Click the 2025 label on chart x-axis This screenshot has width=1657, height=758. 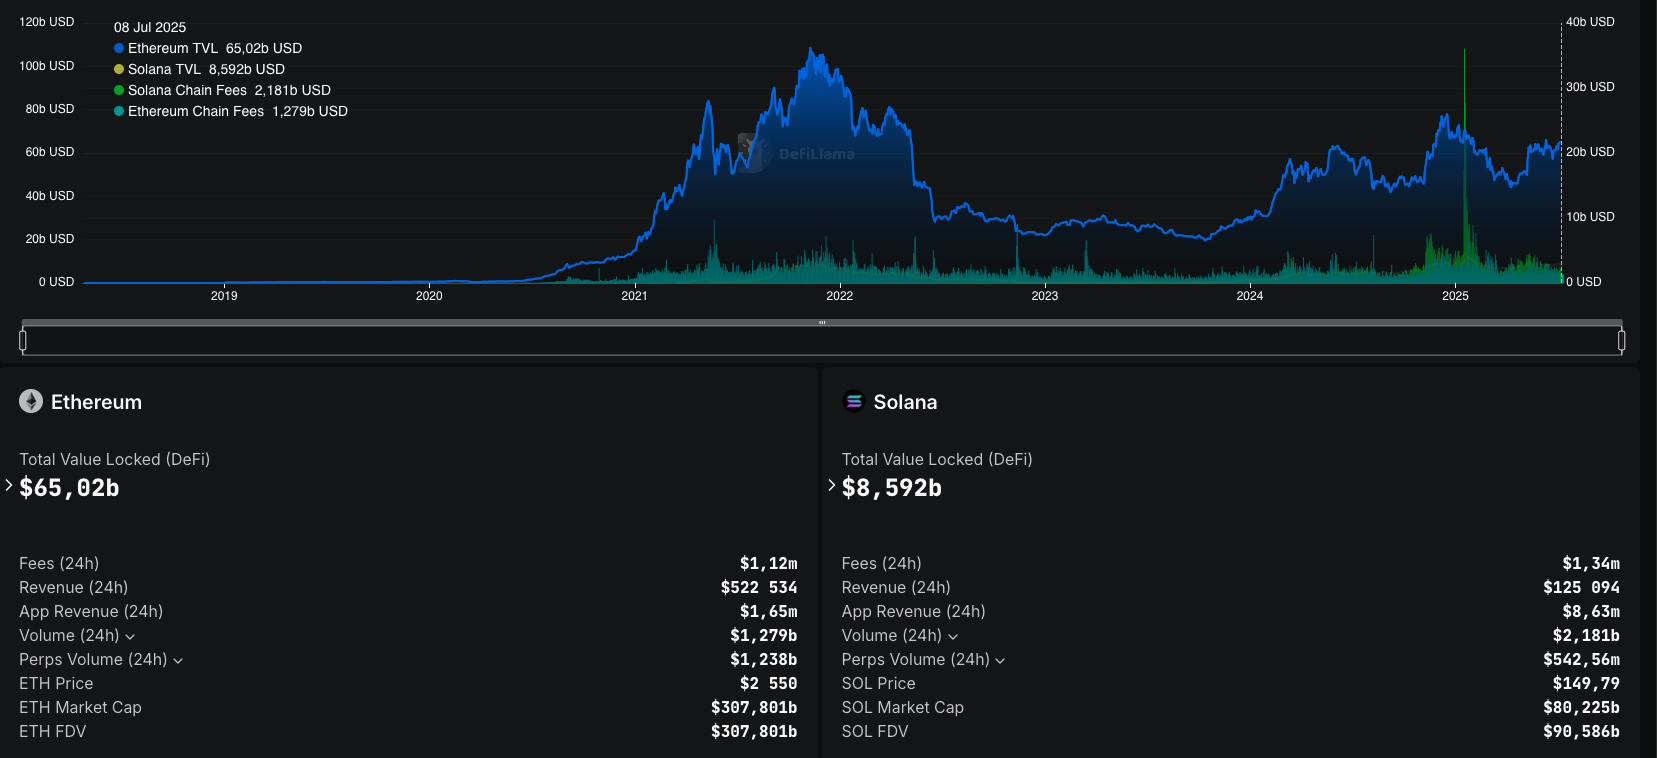click(x=1455, y=296)
